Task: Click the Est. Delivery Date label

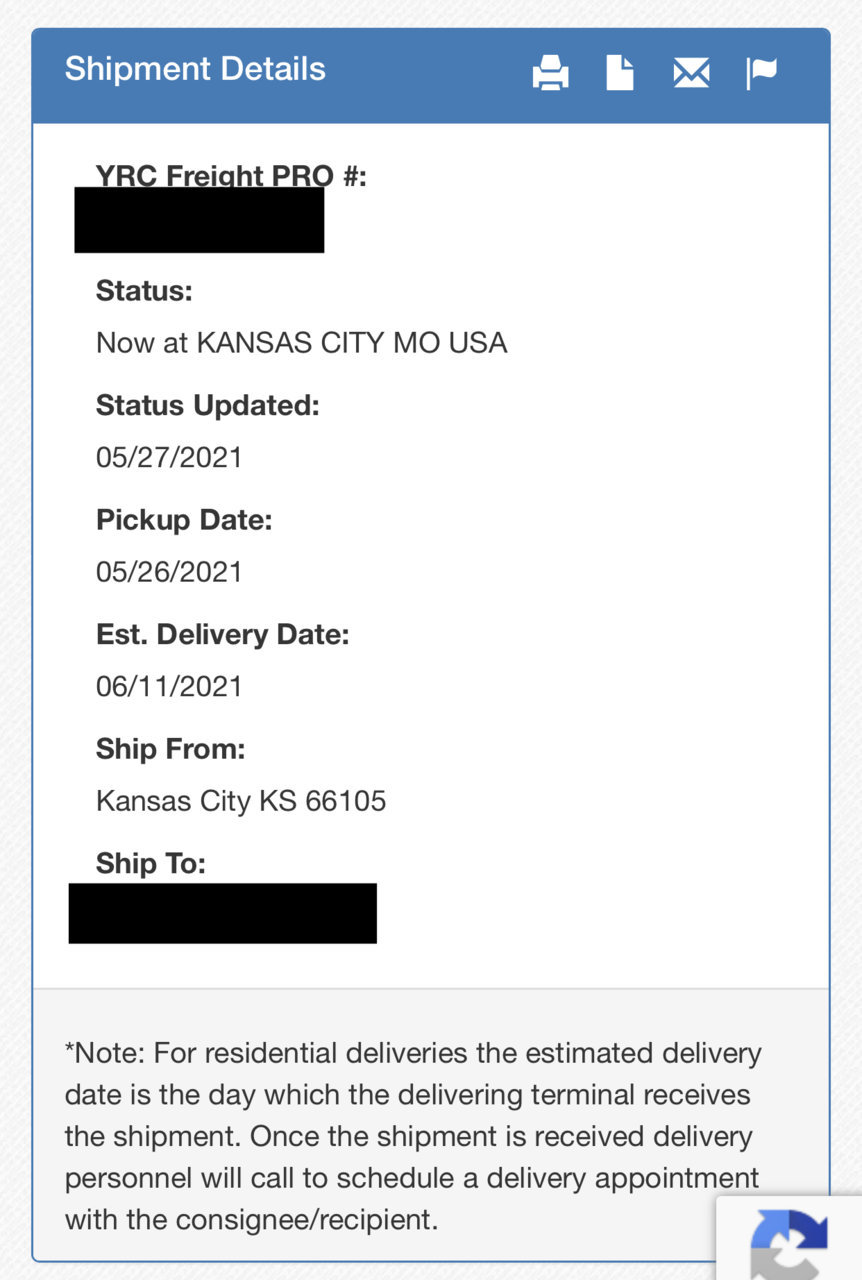Action: pos(223,635)
